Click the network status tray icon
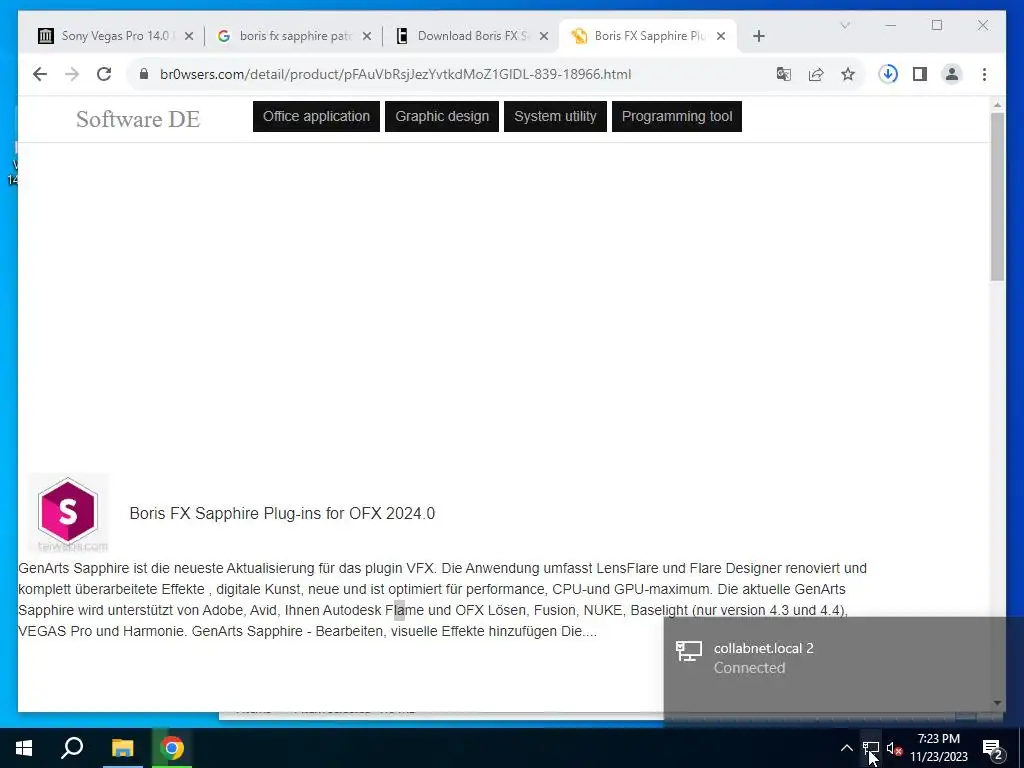1024x768 pixels. [871, 748]
